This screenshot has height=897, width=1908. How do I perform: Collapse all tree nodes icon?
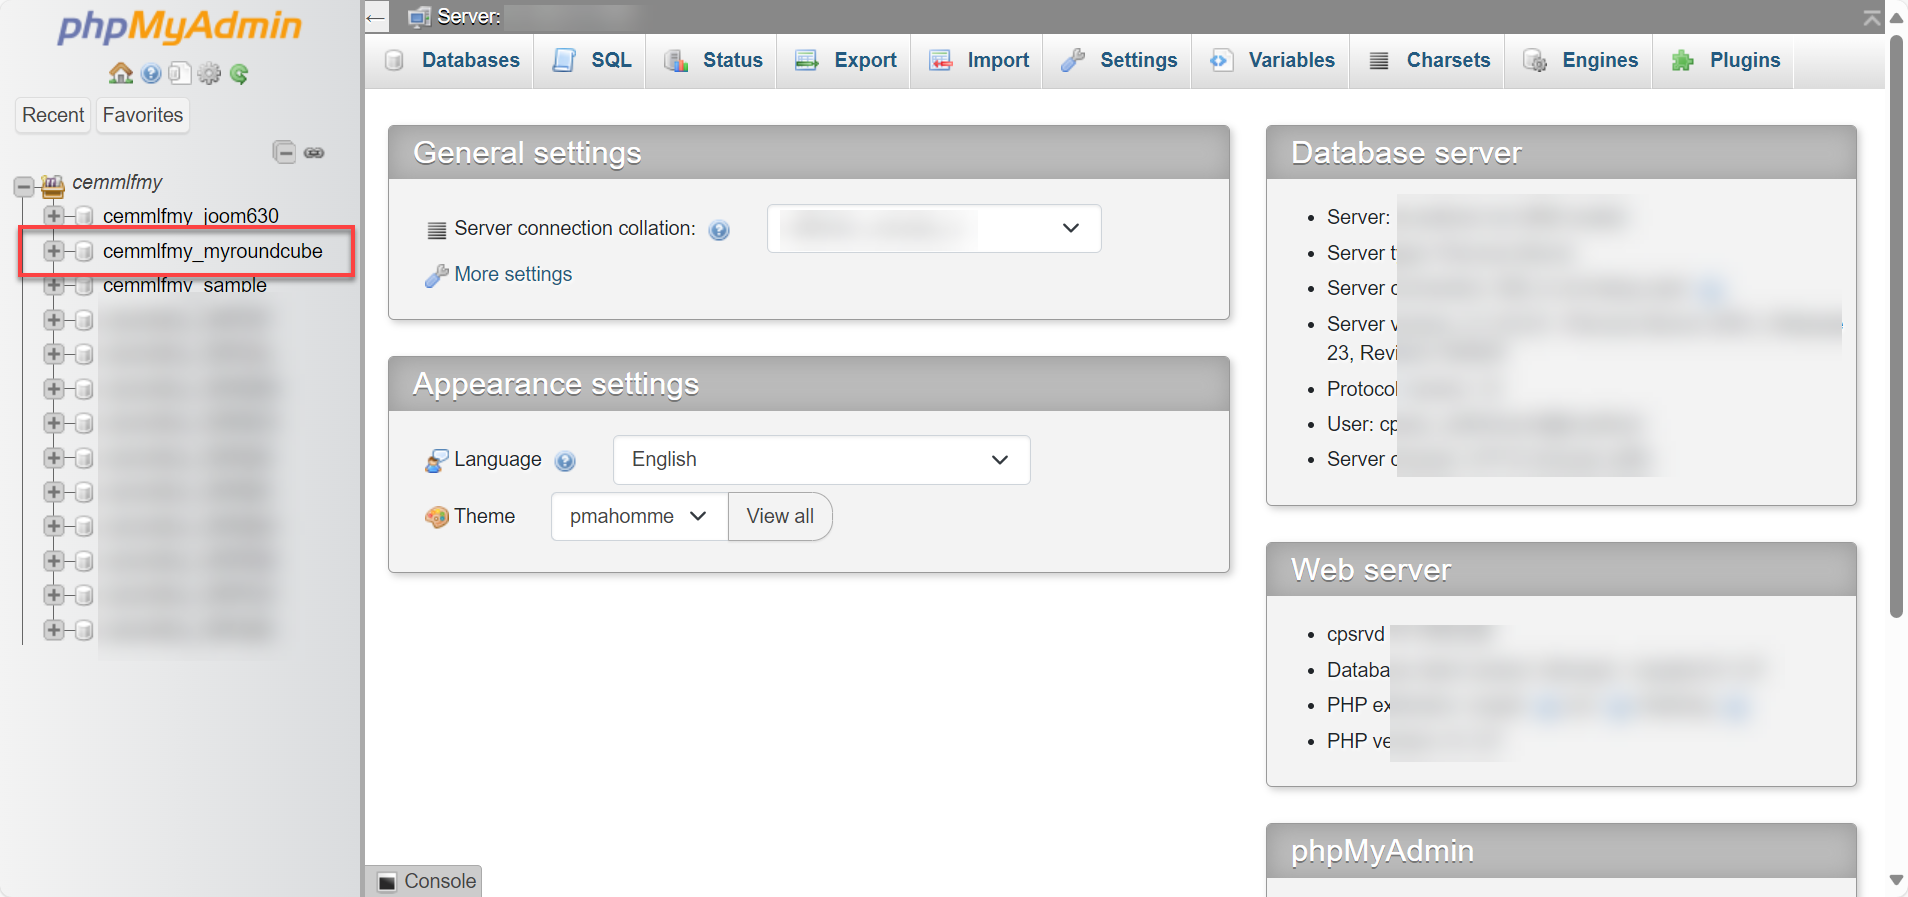coord(284,152)
